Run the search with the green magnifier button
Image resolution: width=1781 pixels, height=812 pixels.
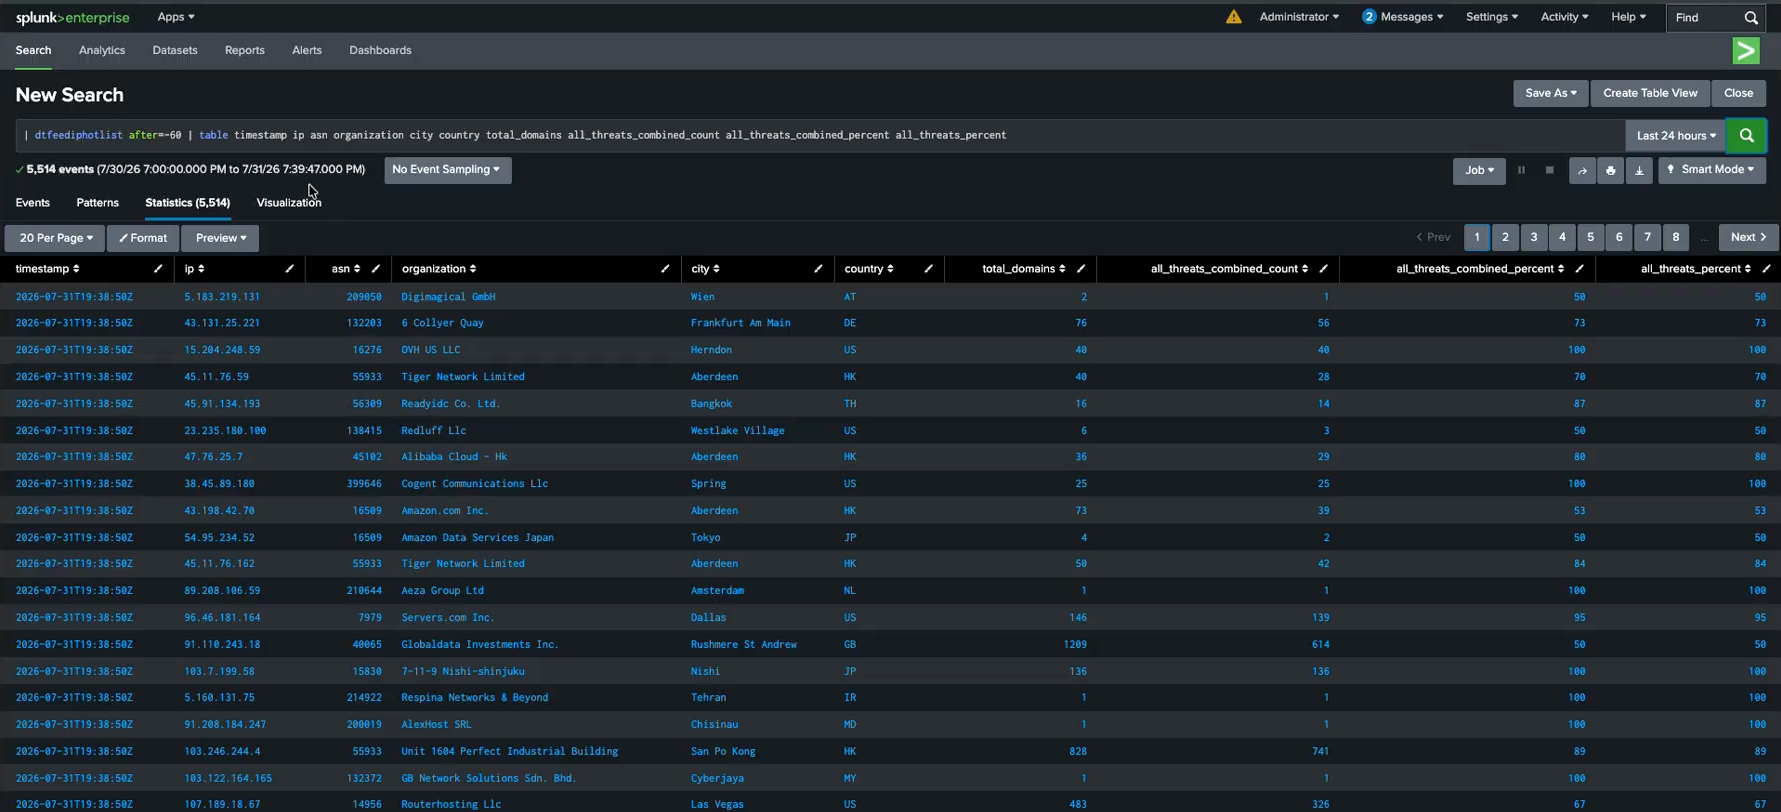tap(1746, 135)
